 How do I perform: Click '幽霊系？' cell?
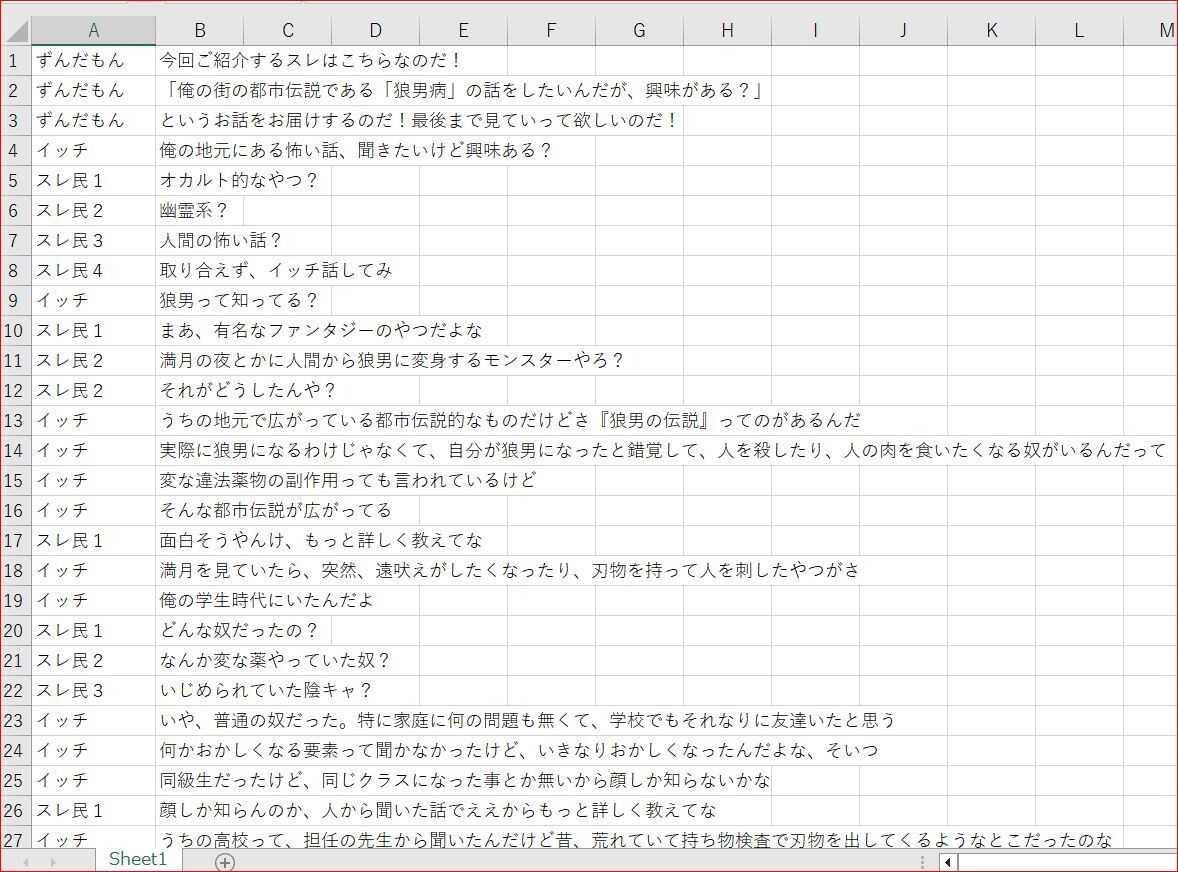pos(193,210)
